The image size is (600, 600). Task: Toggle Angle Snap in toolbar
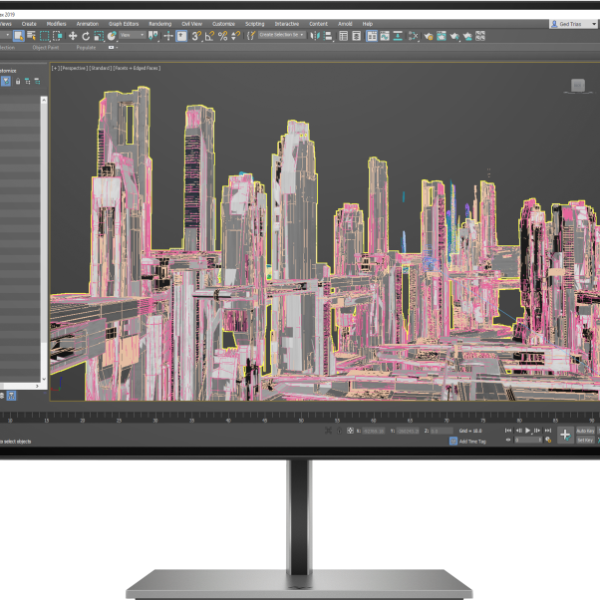click(209, 36)
